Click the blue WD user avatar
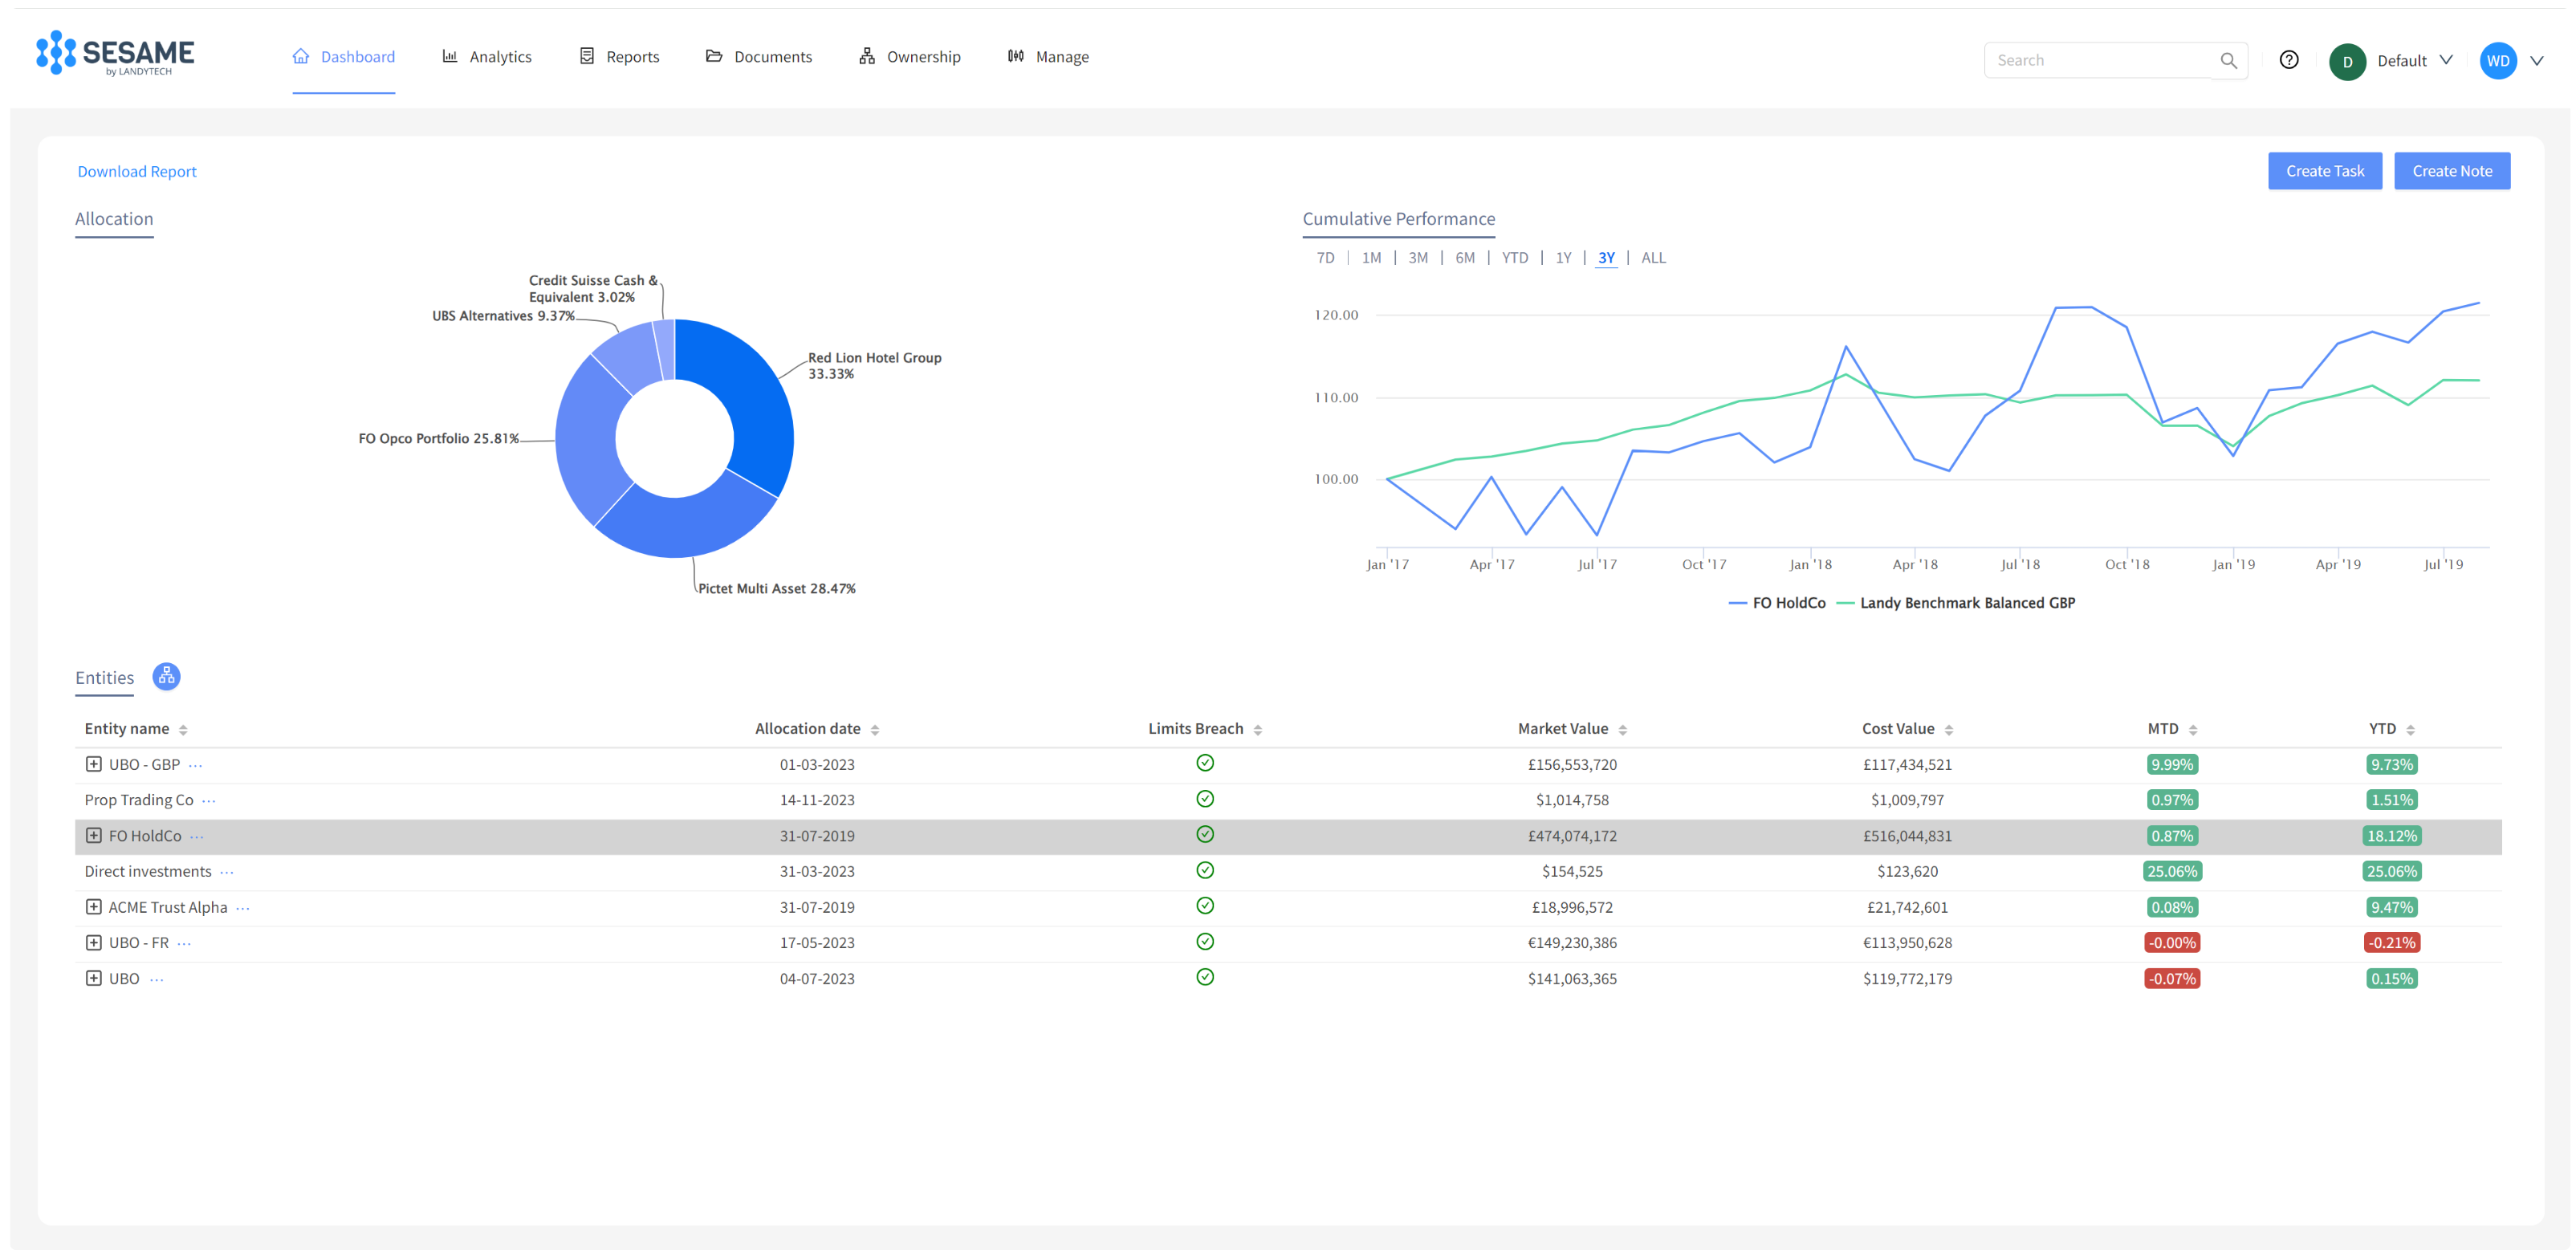2576x1258 pixels. point(2498,61)
